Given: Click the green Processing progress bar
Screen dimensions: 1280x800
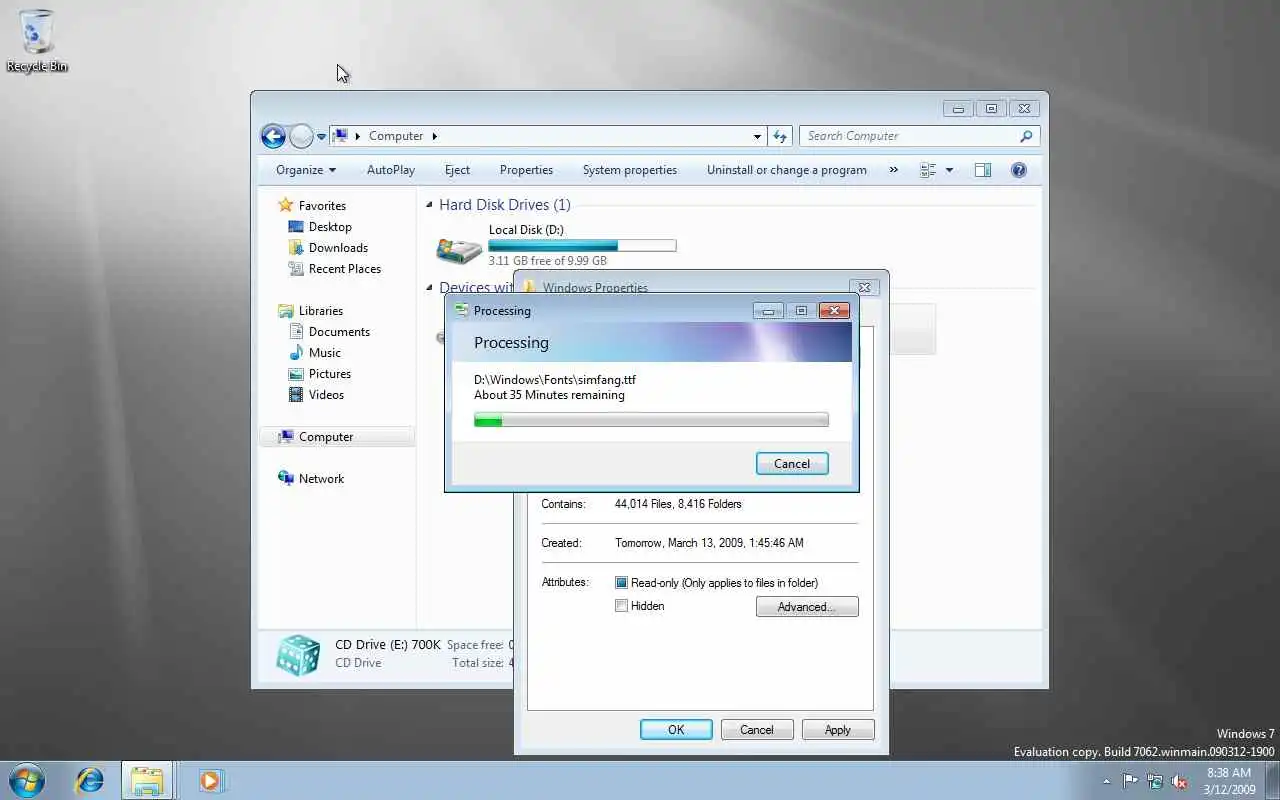Looking at the screenshot, I should coord(651,421).
